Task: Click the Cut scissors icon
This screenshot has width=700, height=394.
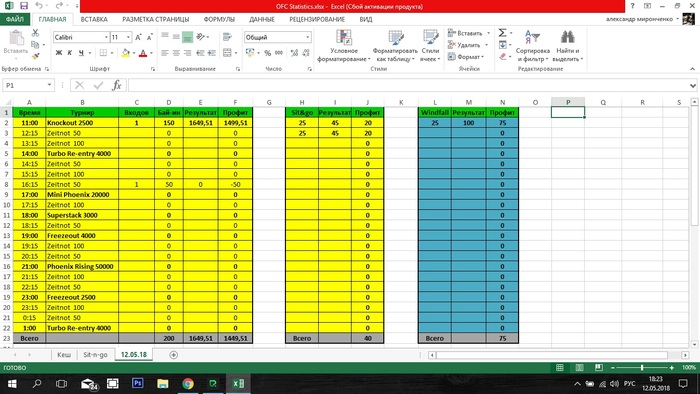Action: point(35,33)
